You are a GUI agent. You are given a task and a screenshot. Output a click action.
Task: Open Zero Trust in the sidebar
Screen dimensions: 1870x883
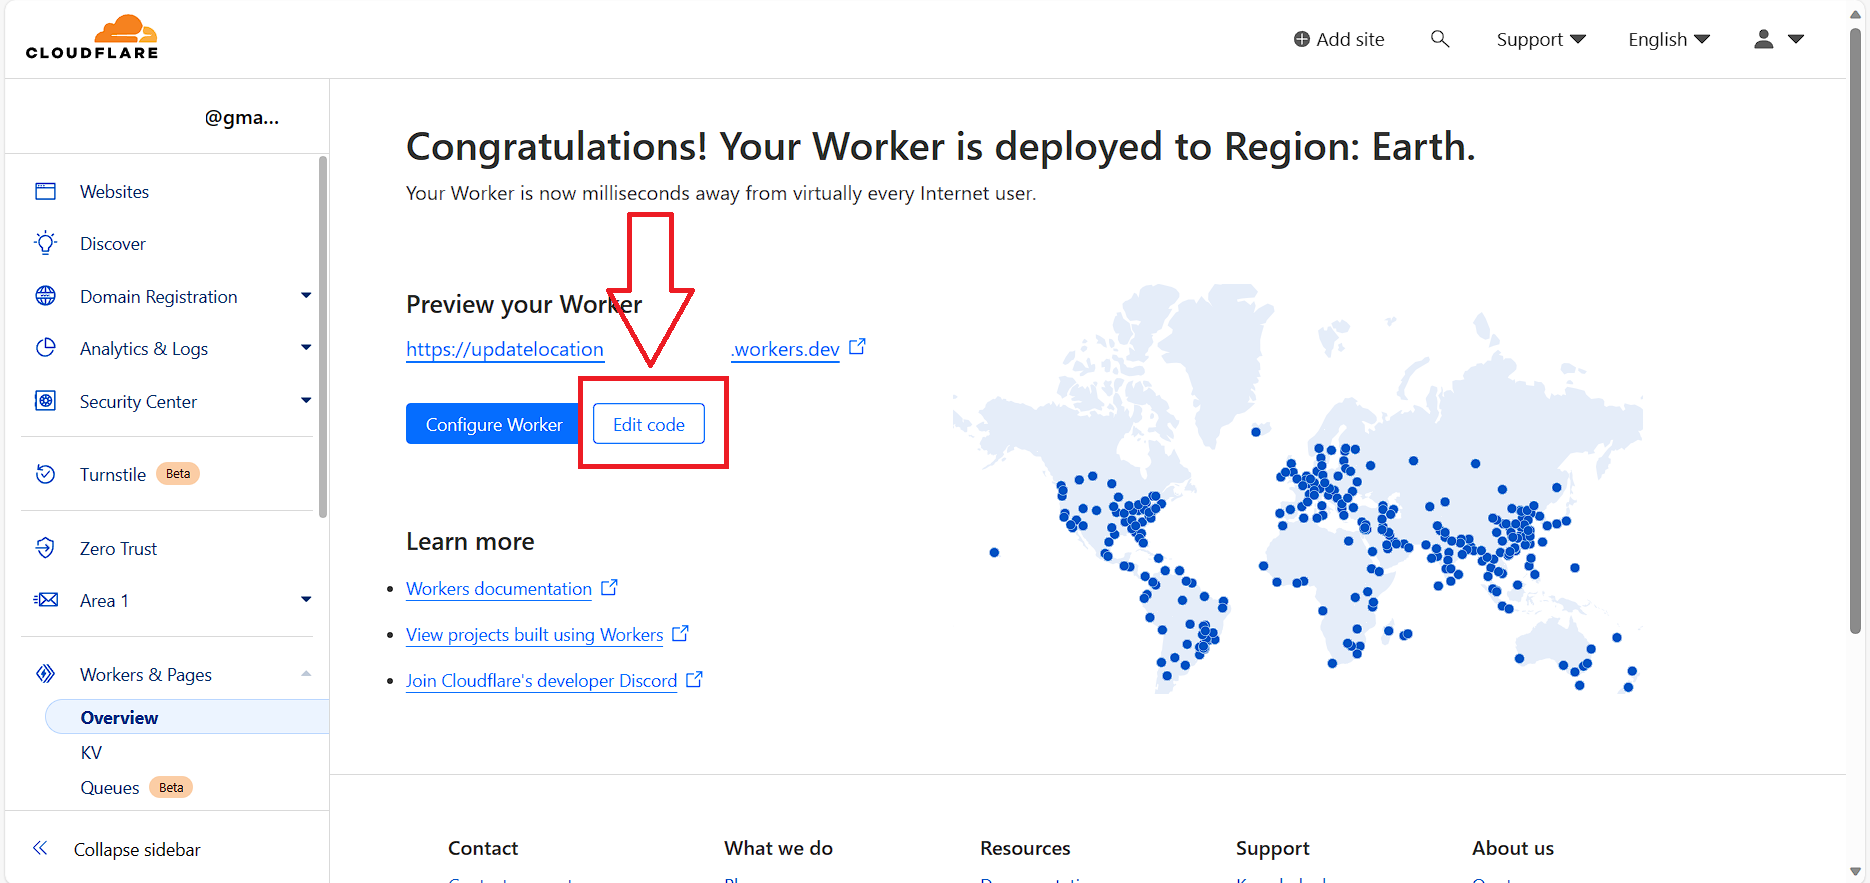[118, 548]
